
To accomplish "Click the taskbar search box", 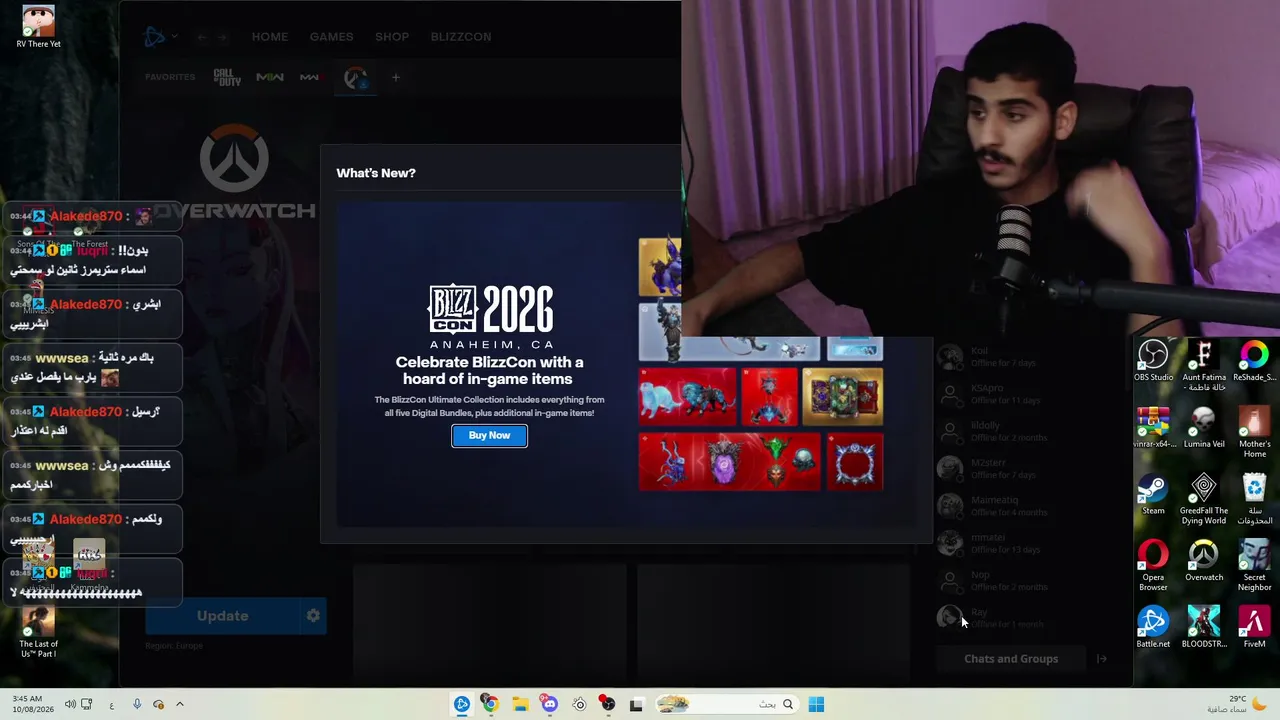I will (727, 705).
